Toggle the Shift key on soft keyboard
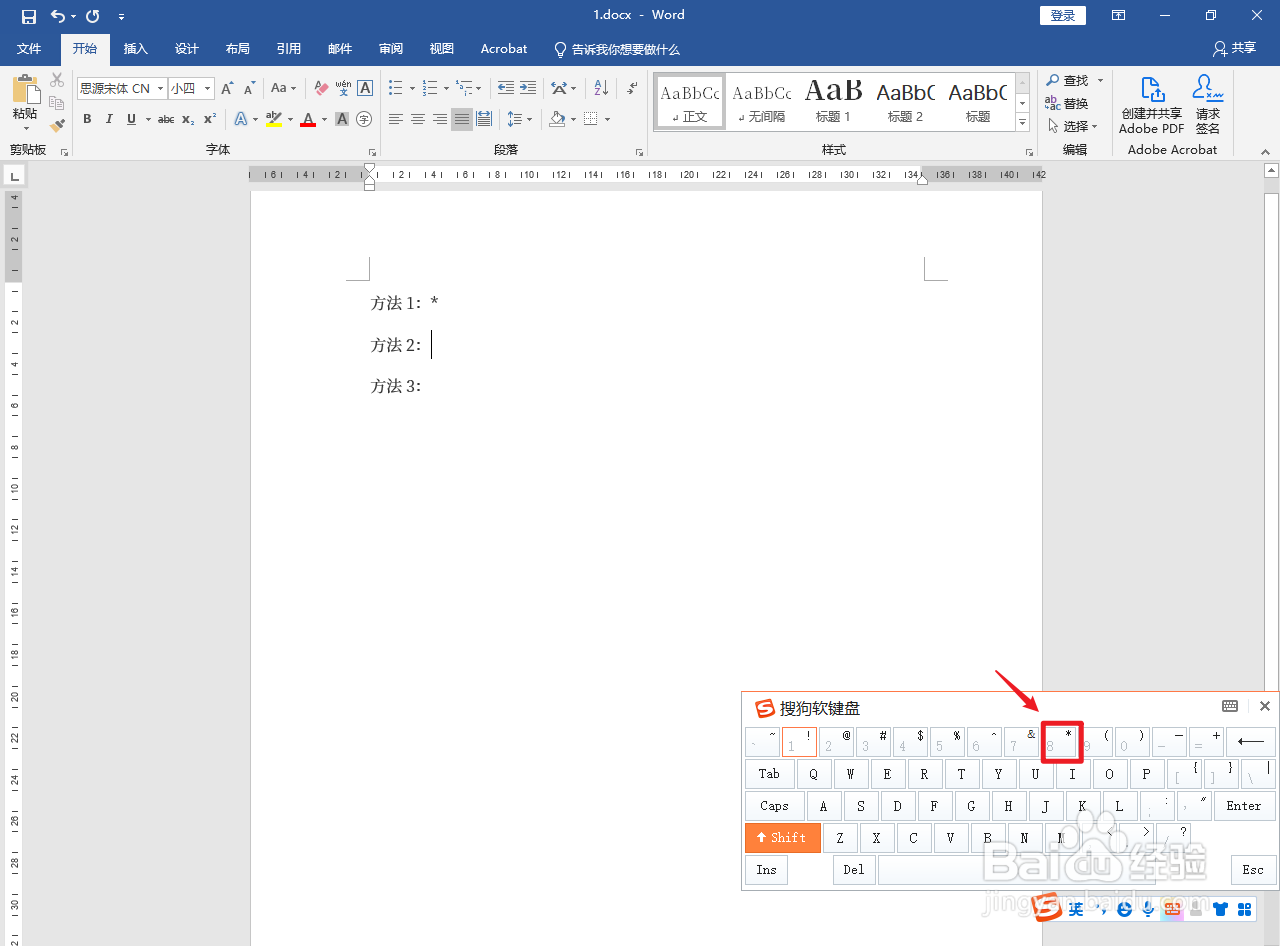The height and width of the screenshot is (946, 1280). (783, 838)
